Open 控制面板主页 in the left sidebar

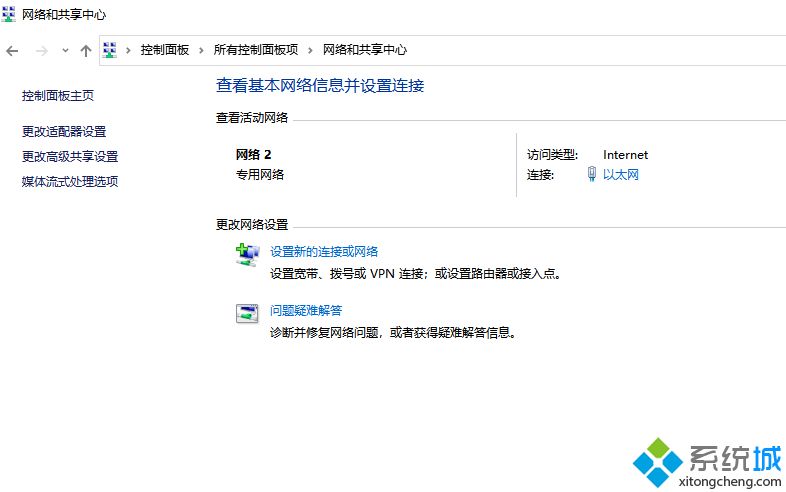tap(58, 96)
